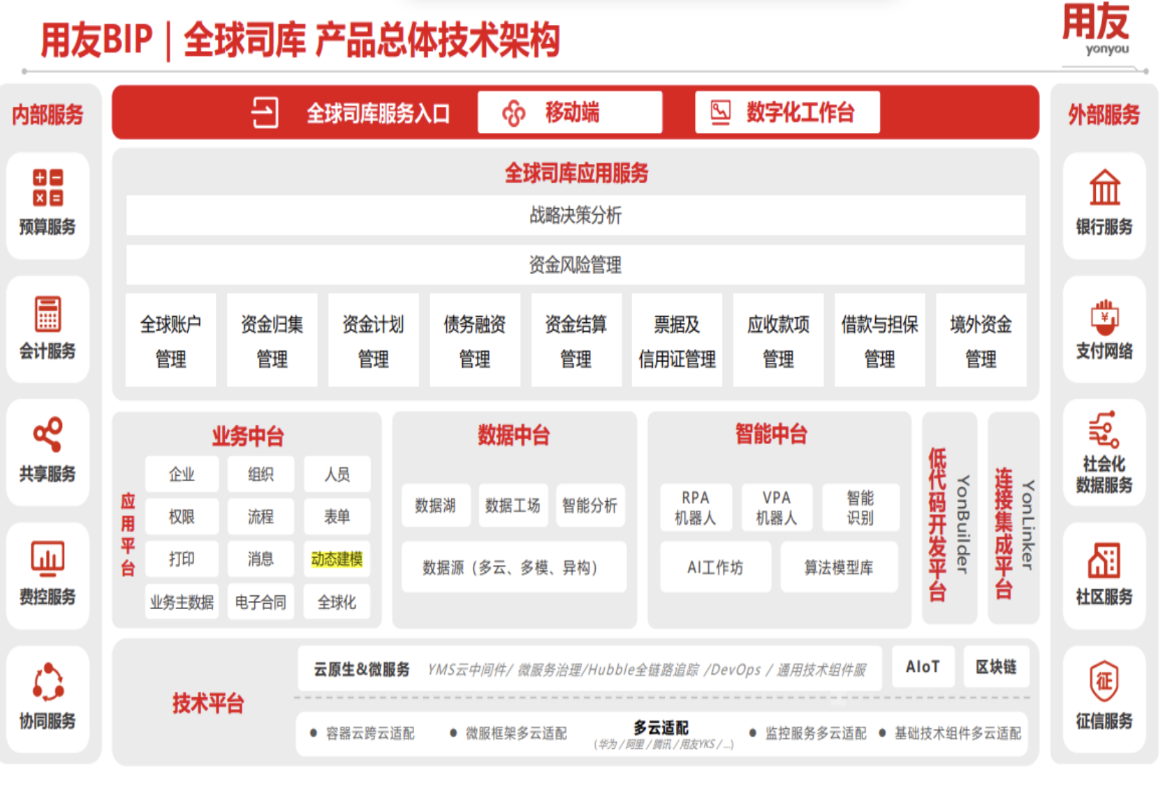This screenshot has width=1166, height=786.
Task: Click the 会计服务 calculator icon
Action: [x=48, y=314]
